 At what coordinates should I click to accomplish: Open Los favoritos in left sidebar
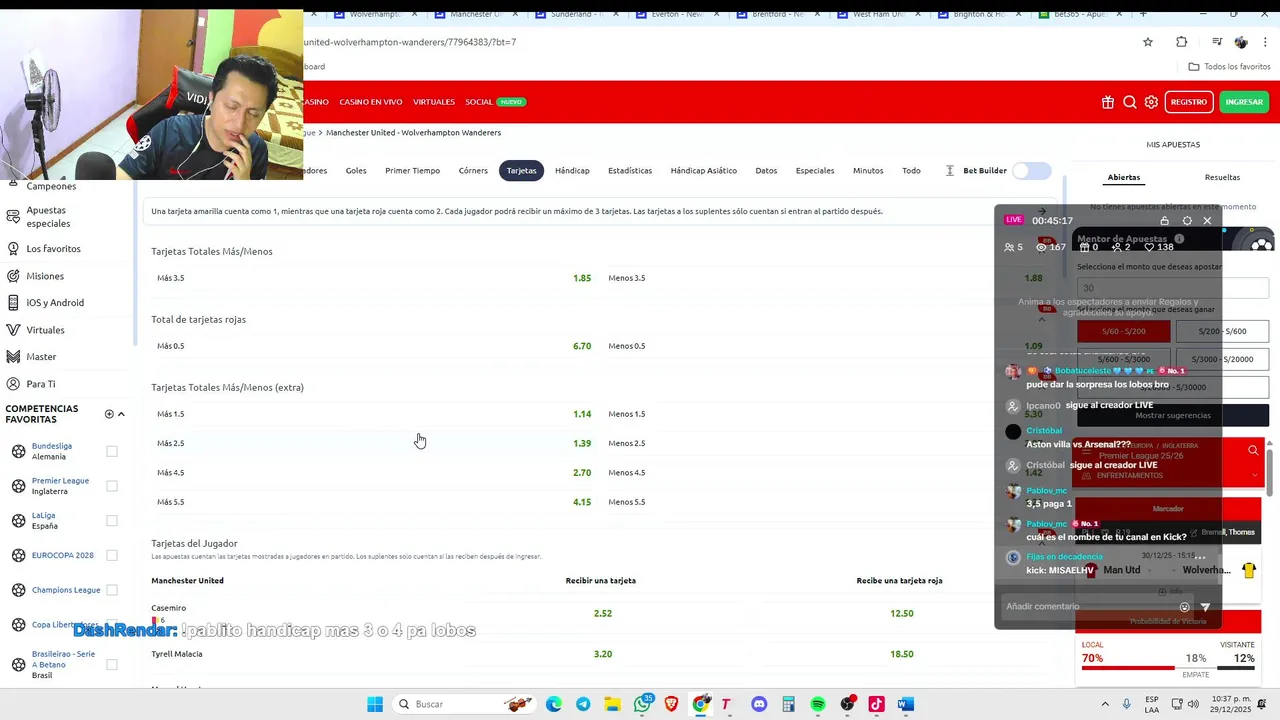53,249
